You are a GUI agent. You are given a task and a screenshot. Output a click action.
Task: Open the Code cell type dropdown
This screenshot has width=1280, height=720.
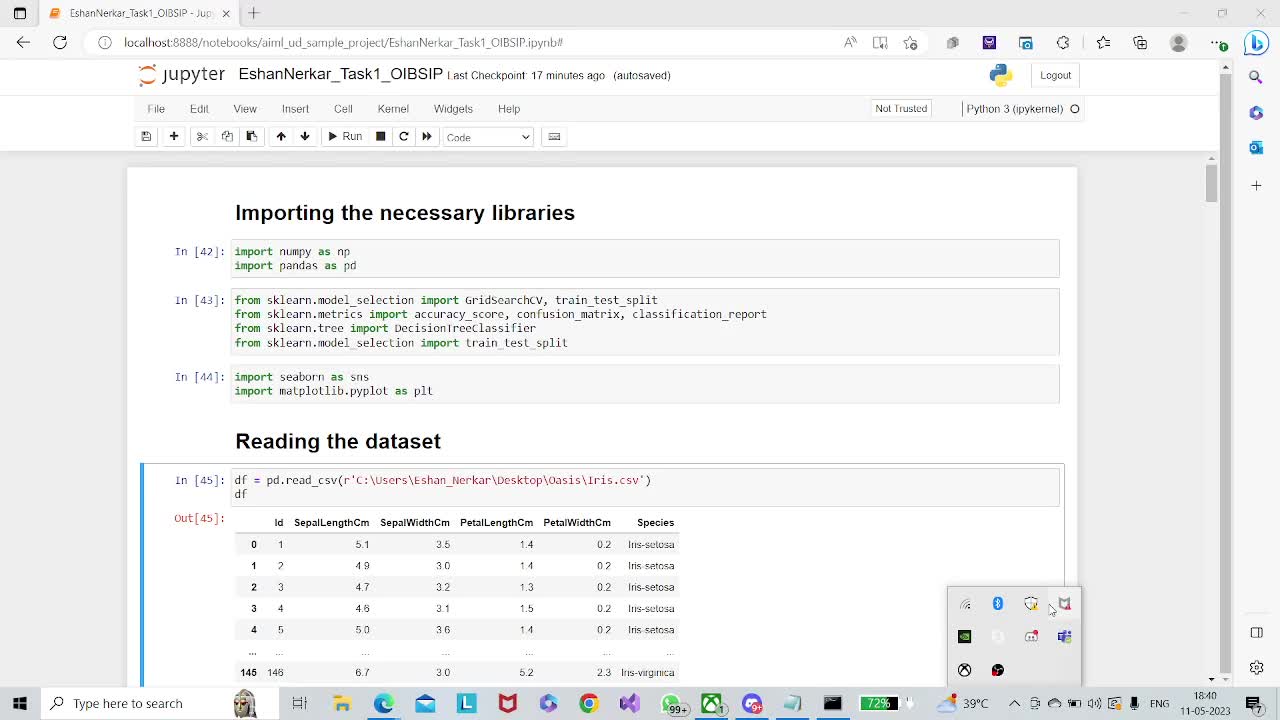pyautogui.click(x=488, y=137)
